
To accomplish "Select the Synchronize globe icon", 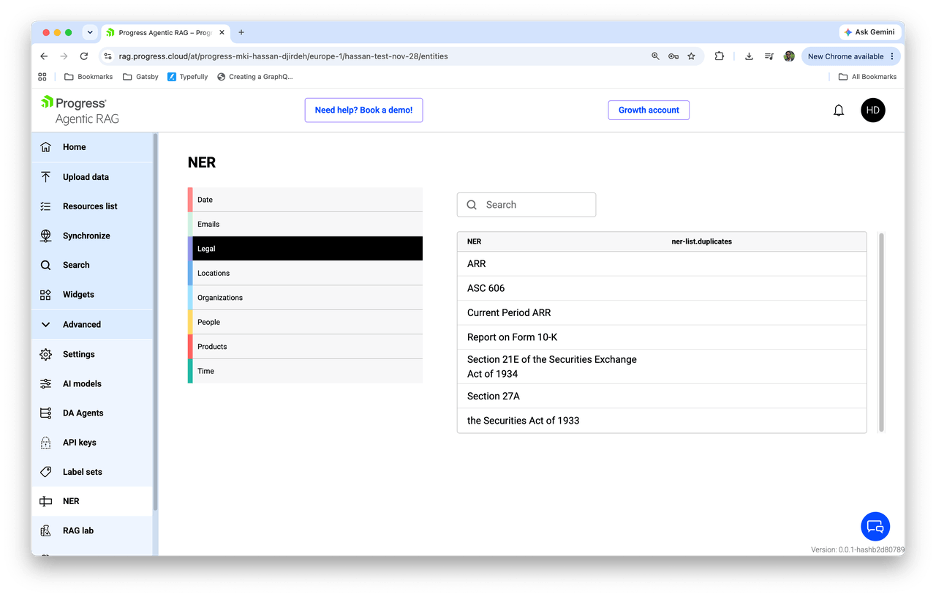I will click(45, 236).
